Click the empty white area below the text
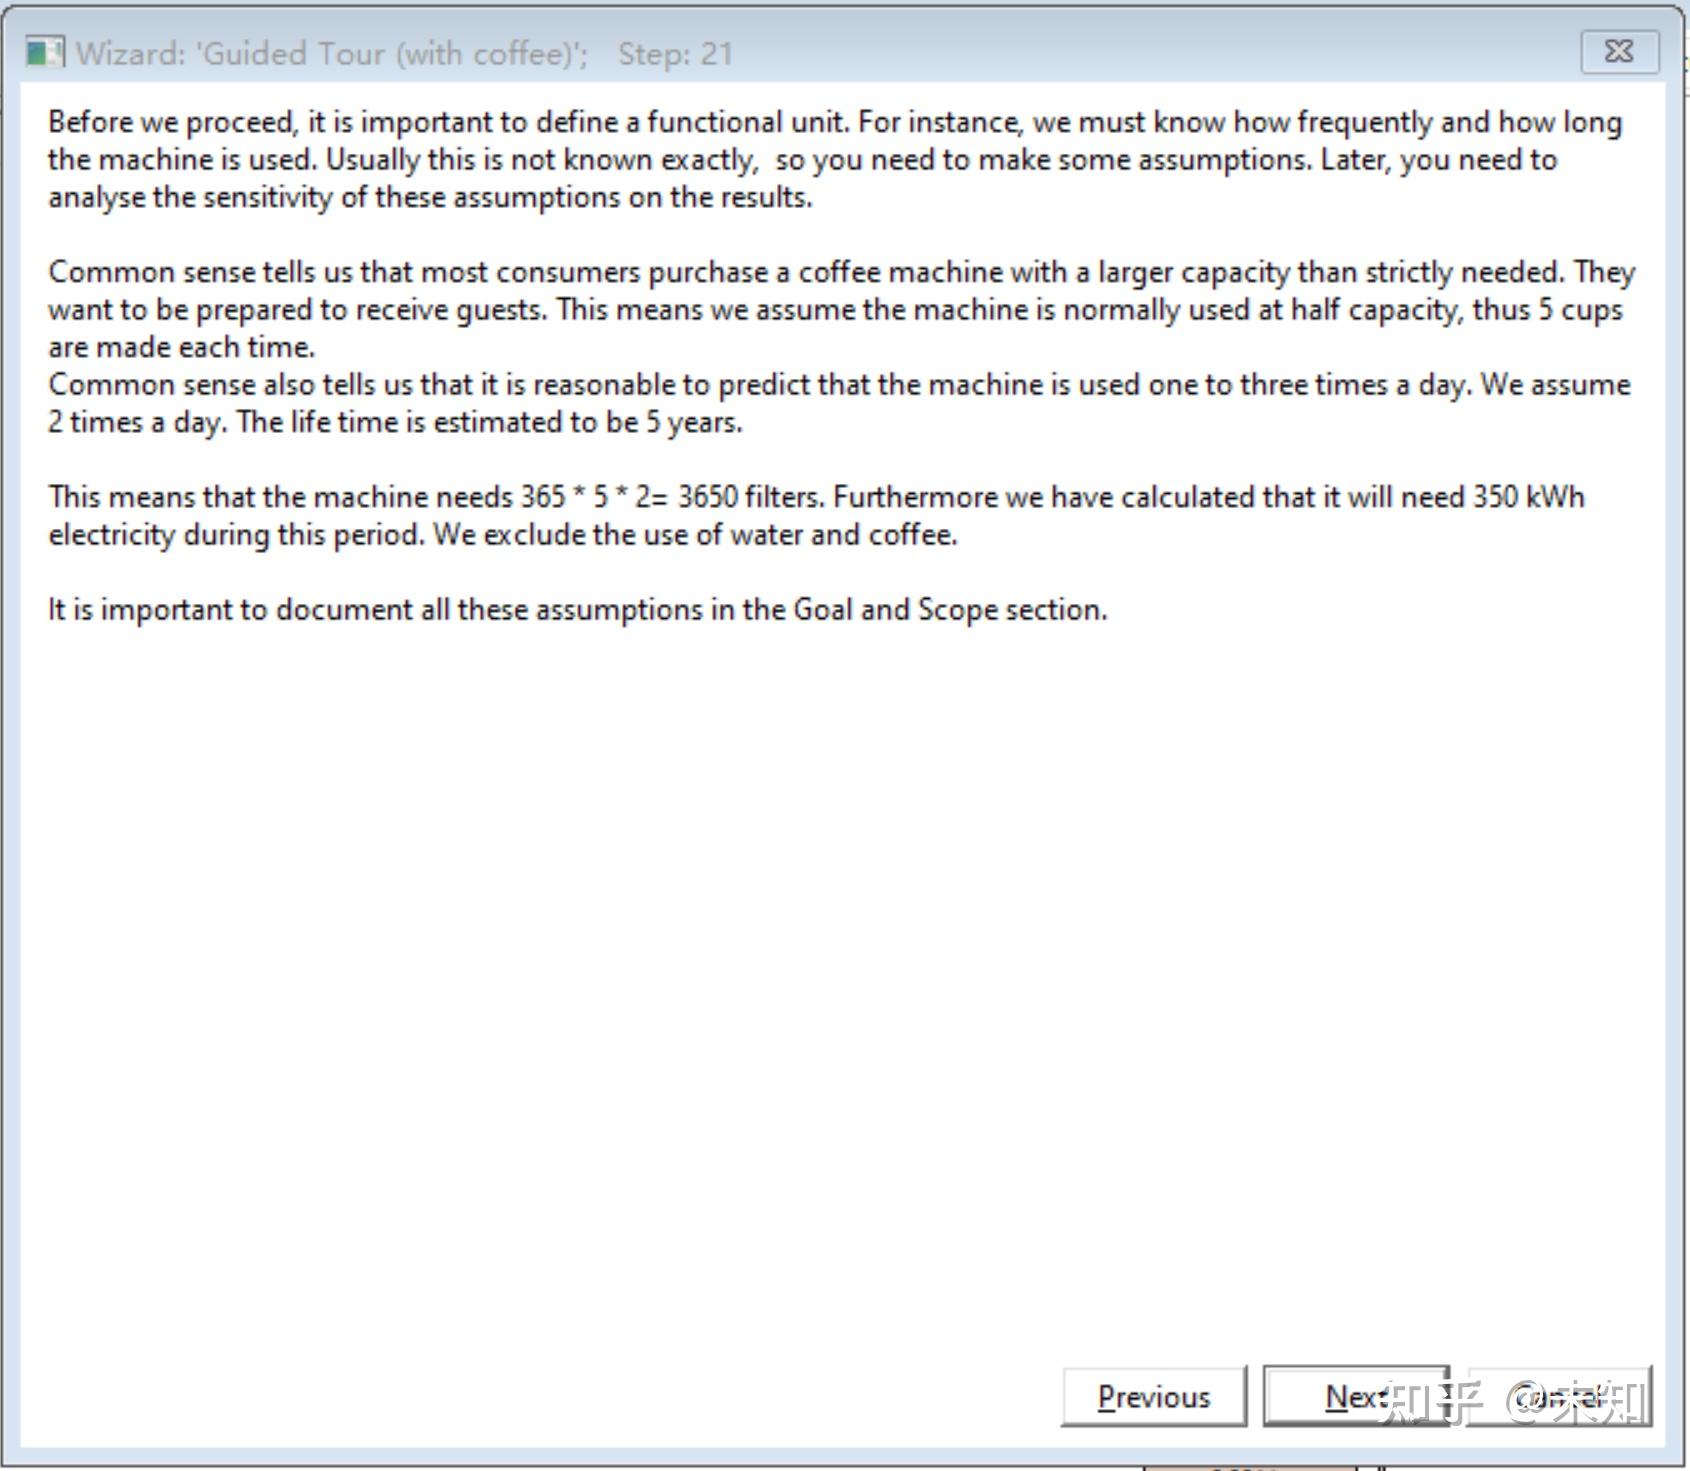This screenshot has width=1690, height=1471. 843,980
